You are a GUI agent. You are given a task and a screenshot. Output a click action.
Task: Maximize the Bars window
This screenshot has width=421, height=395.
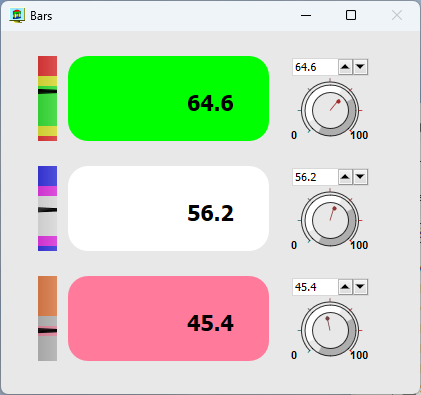point(351,15)
